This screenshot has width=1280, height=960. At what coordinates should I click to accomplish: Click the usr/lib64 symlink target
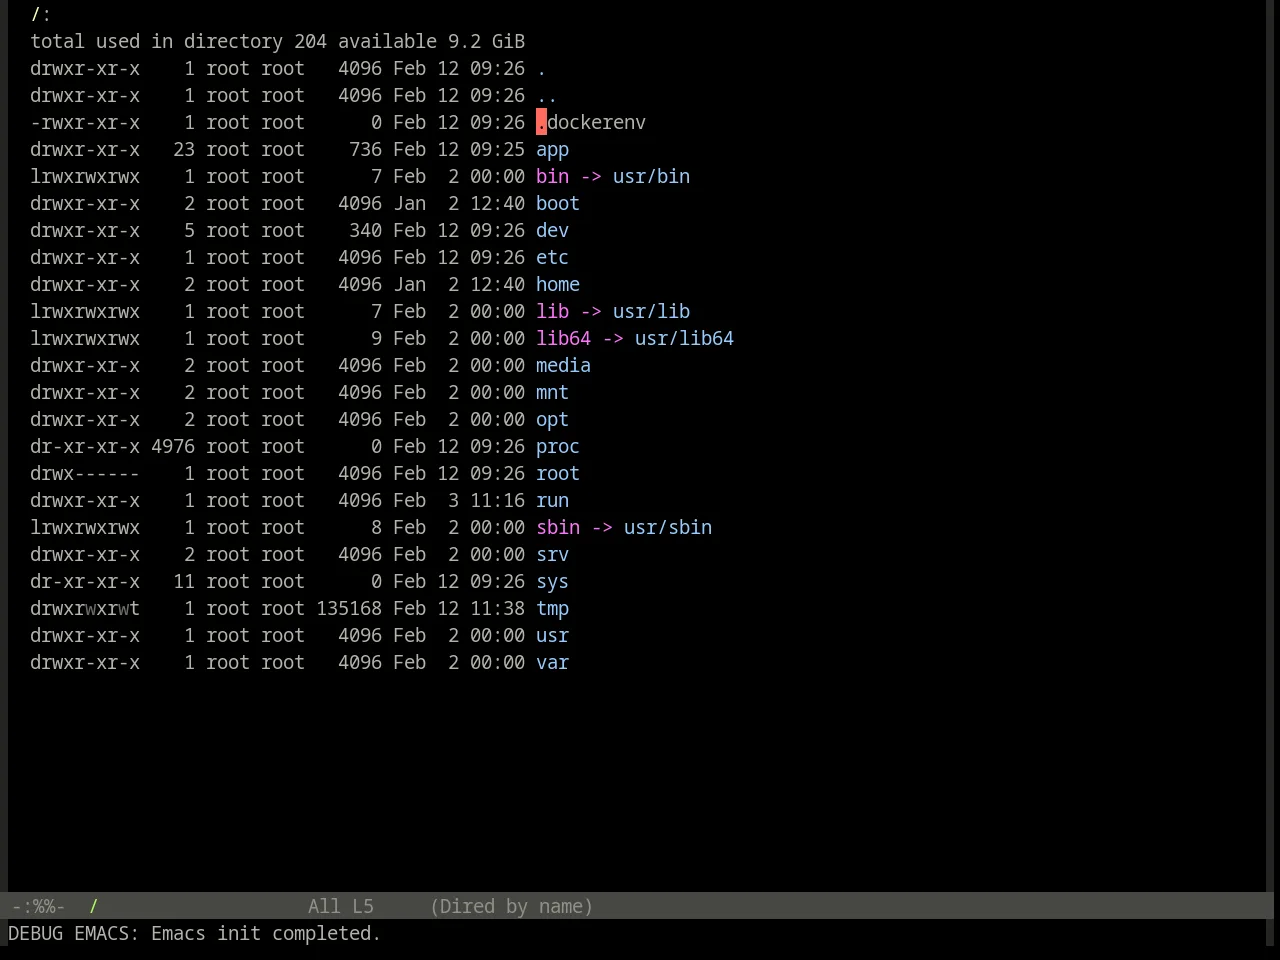[x=684, y=339]
